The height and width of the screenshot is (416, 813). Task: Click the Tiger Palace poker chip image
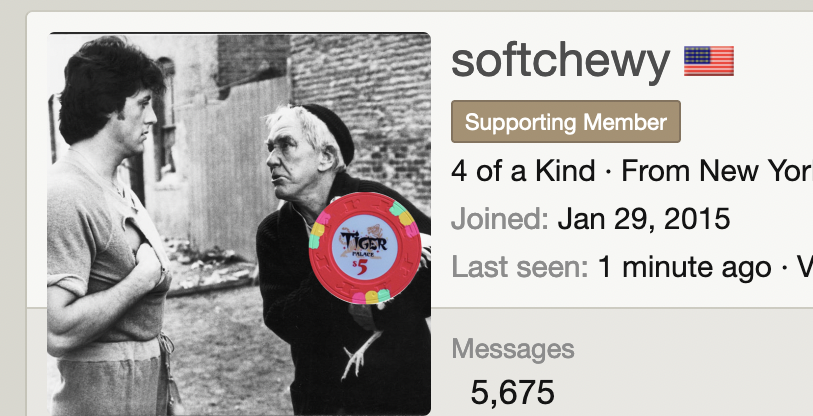click(365, 248)
